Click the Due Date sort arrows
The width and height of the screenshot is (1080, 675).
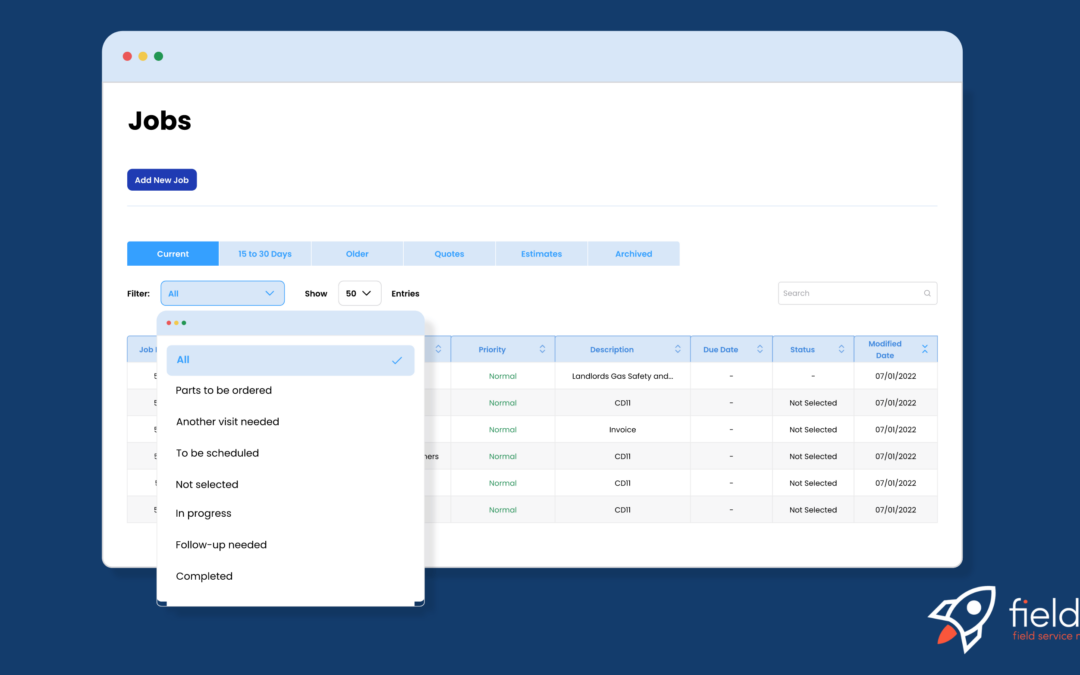pyautogui.click(x=760, y=348)
